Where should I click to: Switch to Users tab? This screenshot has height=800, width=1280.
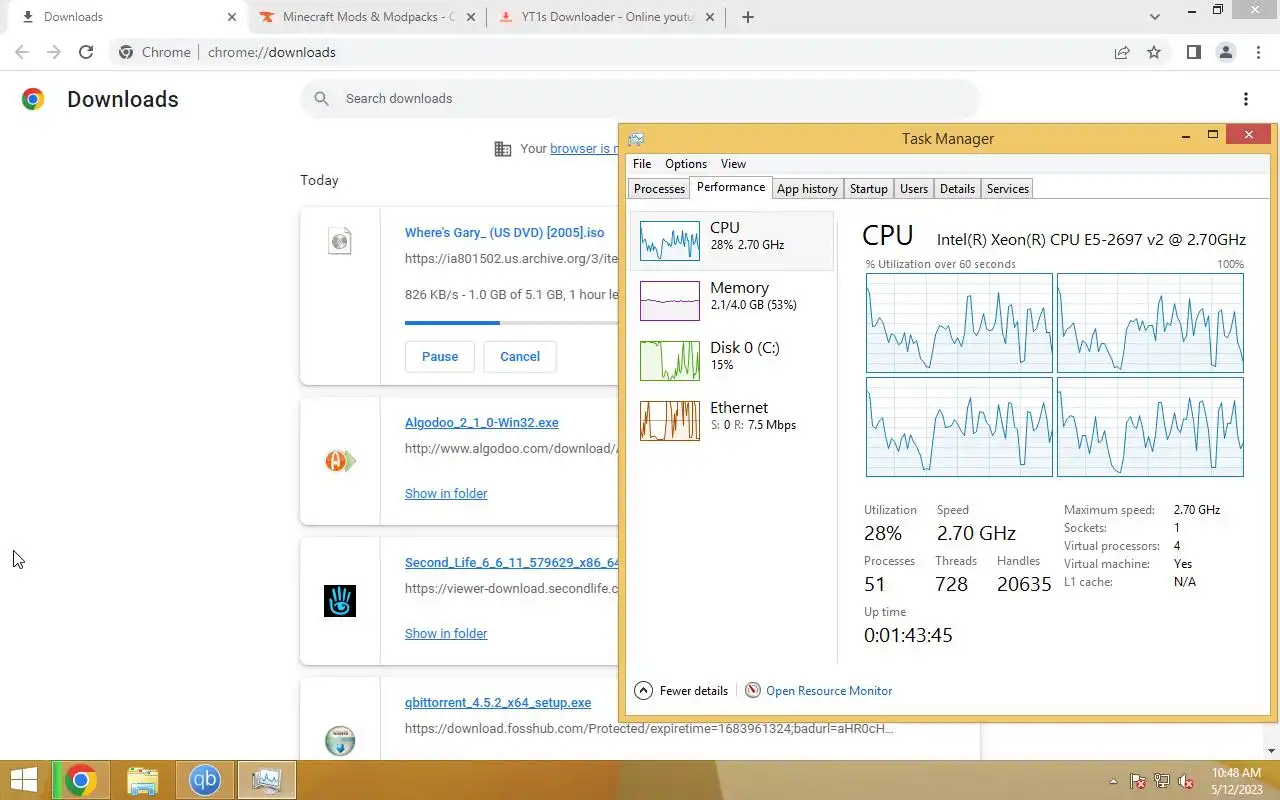pyautogui.click(x=914, y=189)
